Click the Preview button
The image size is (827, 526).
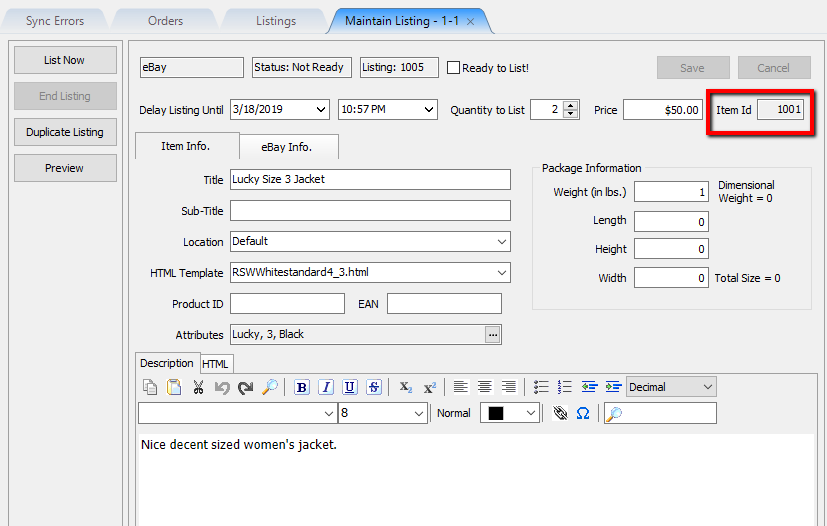(65, 168)
